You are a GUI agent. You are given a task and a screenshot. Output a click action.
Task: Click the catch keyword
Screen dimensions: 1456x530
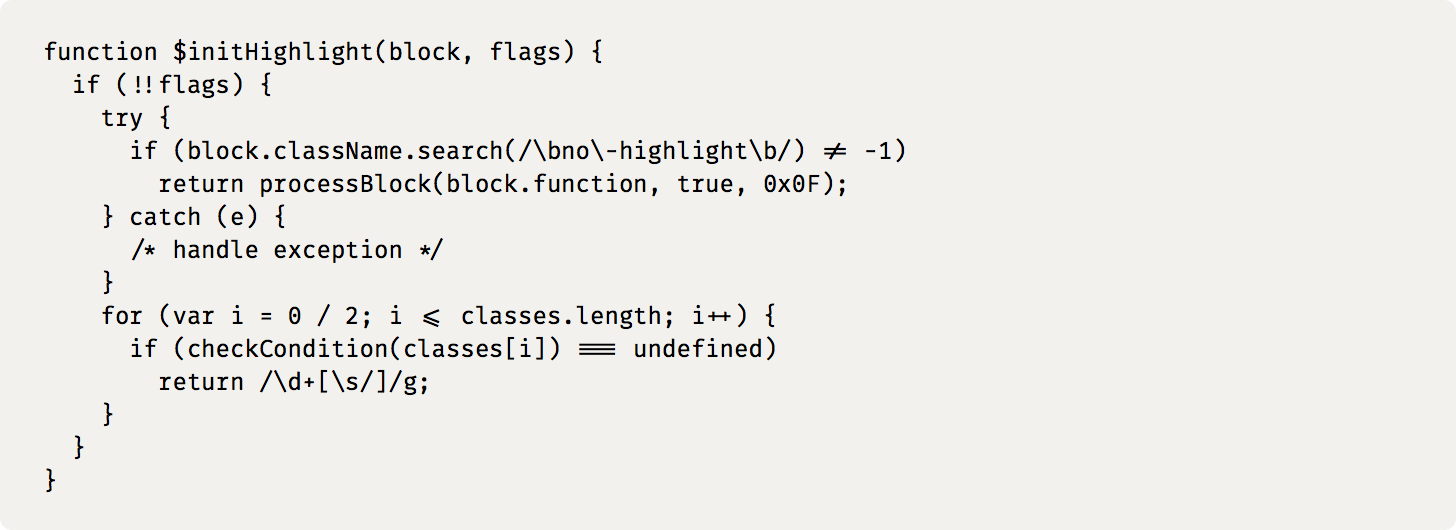(x=165, y=217)
